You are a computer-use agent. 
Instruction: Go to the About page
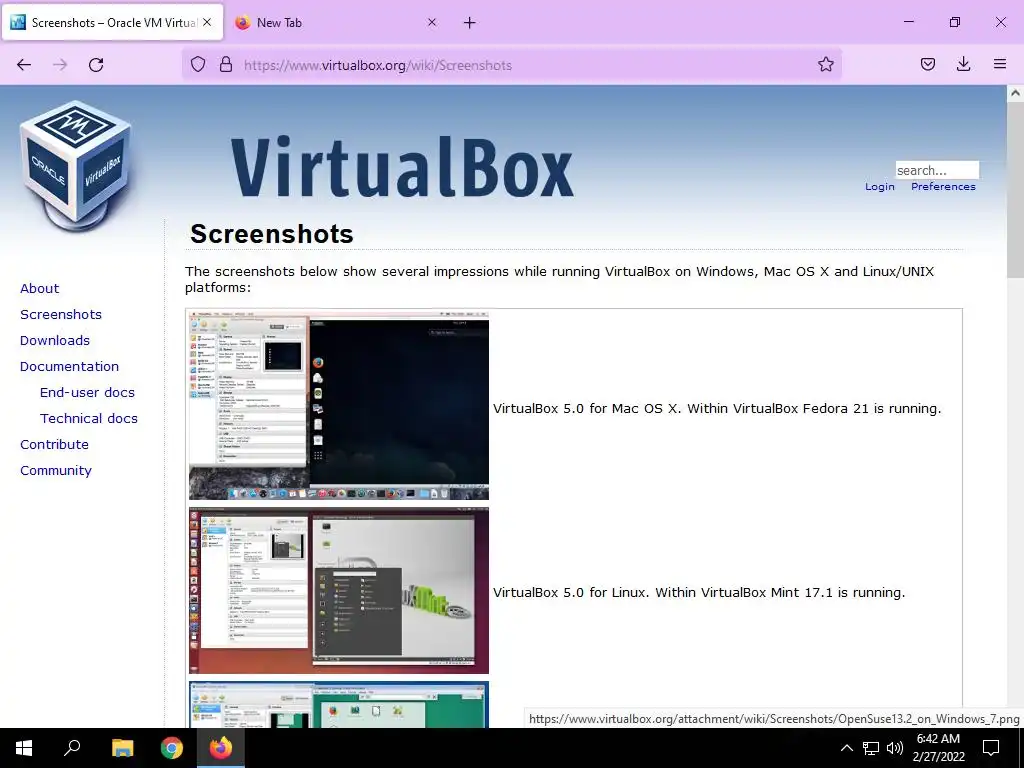pyautogui.click(x=39, y=289)
